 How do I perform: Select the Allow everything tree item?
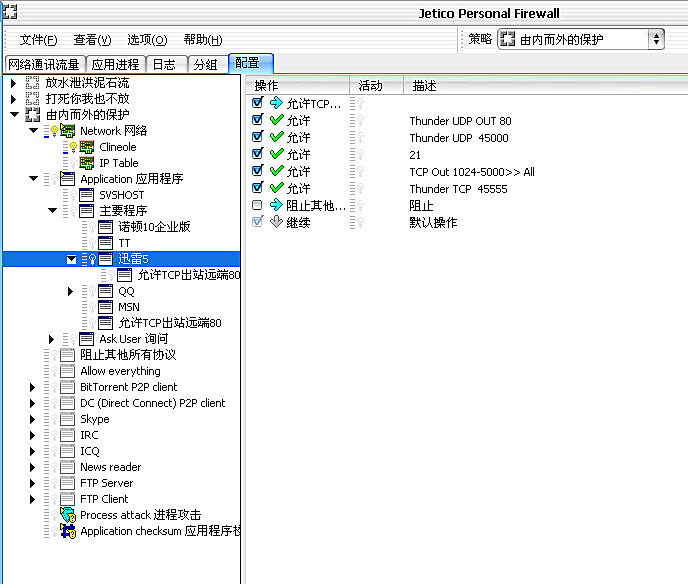pyautogui.click(x=120, y=371)
